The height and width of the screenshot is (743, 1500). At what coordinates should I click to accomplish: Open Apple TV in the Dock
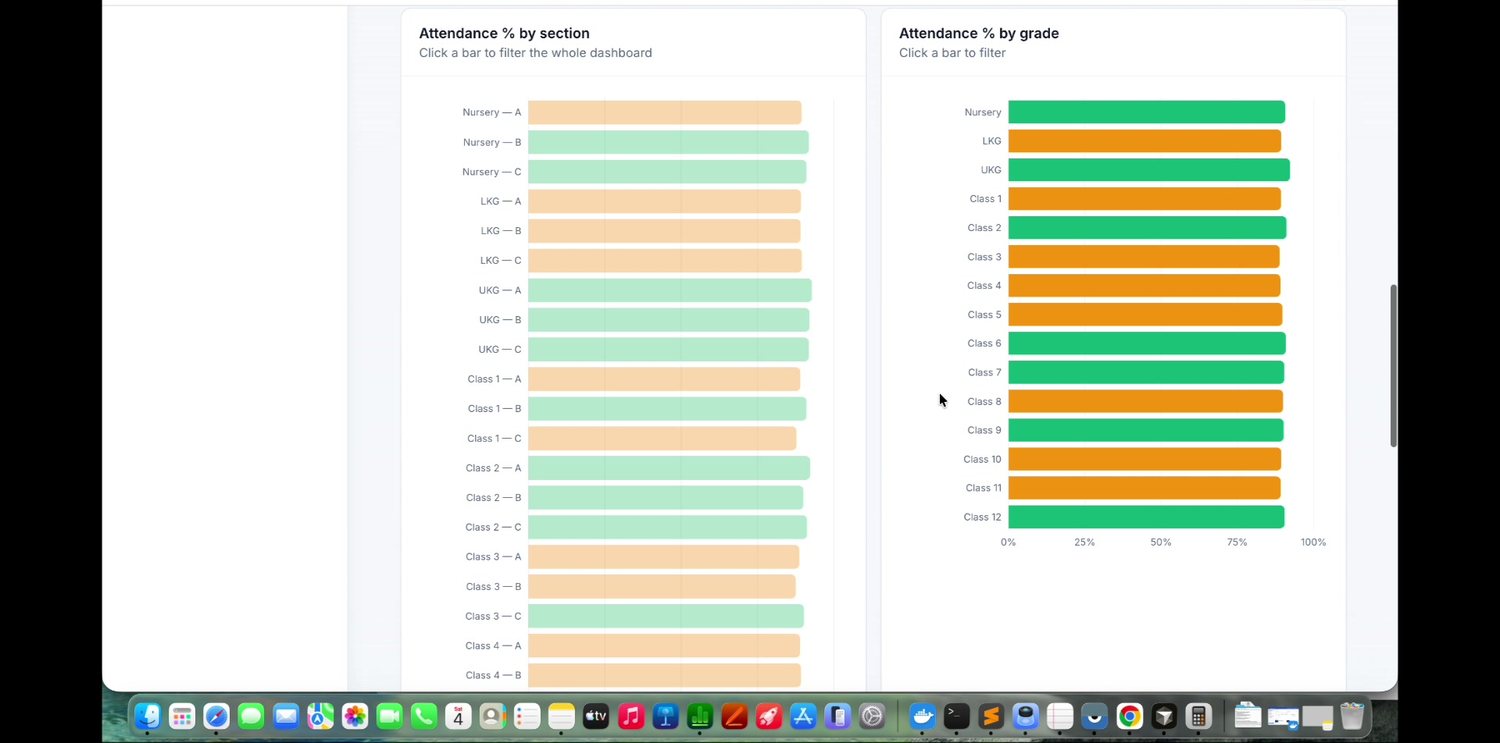point(596,716)
